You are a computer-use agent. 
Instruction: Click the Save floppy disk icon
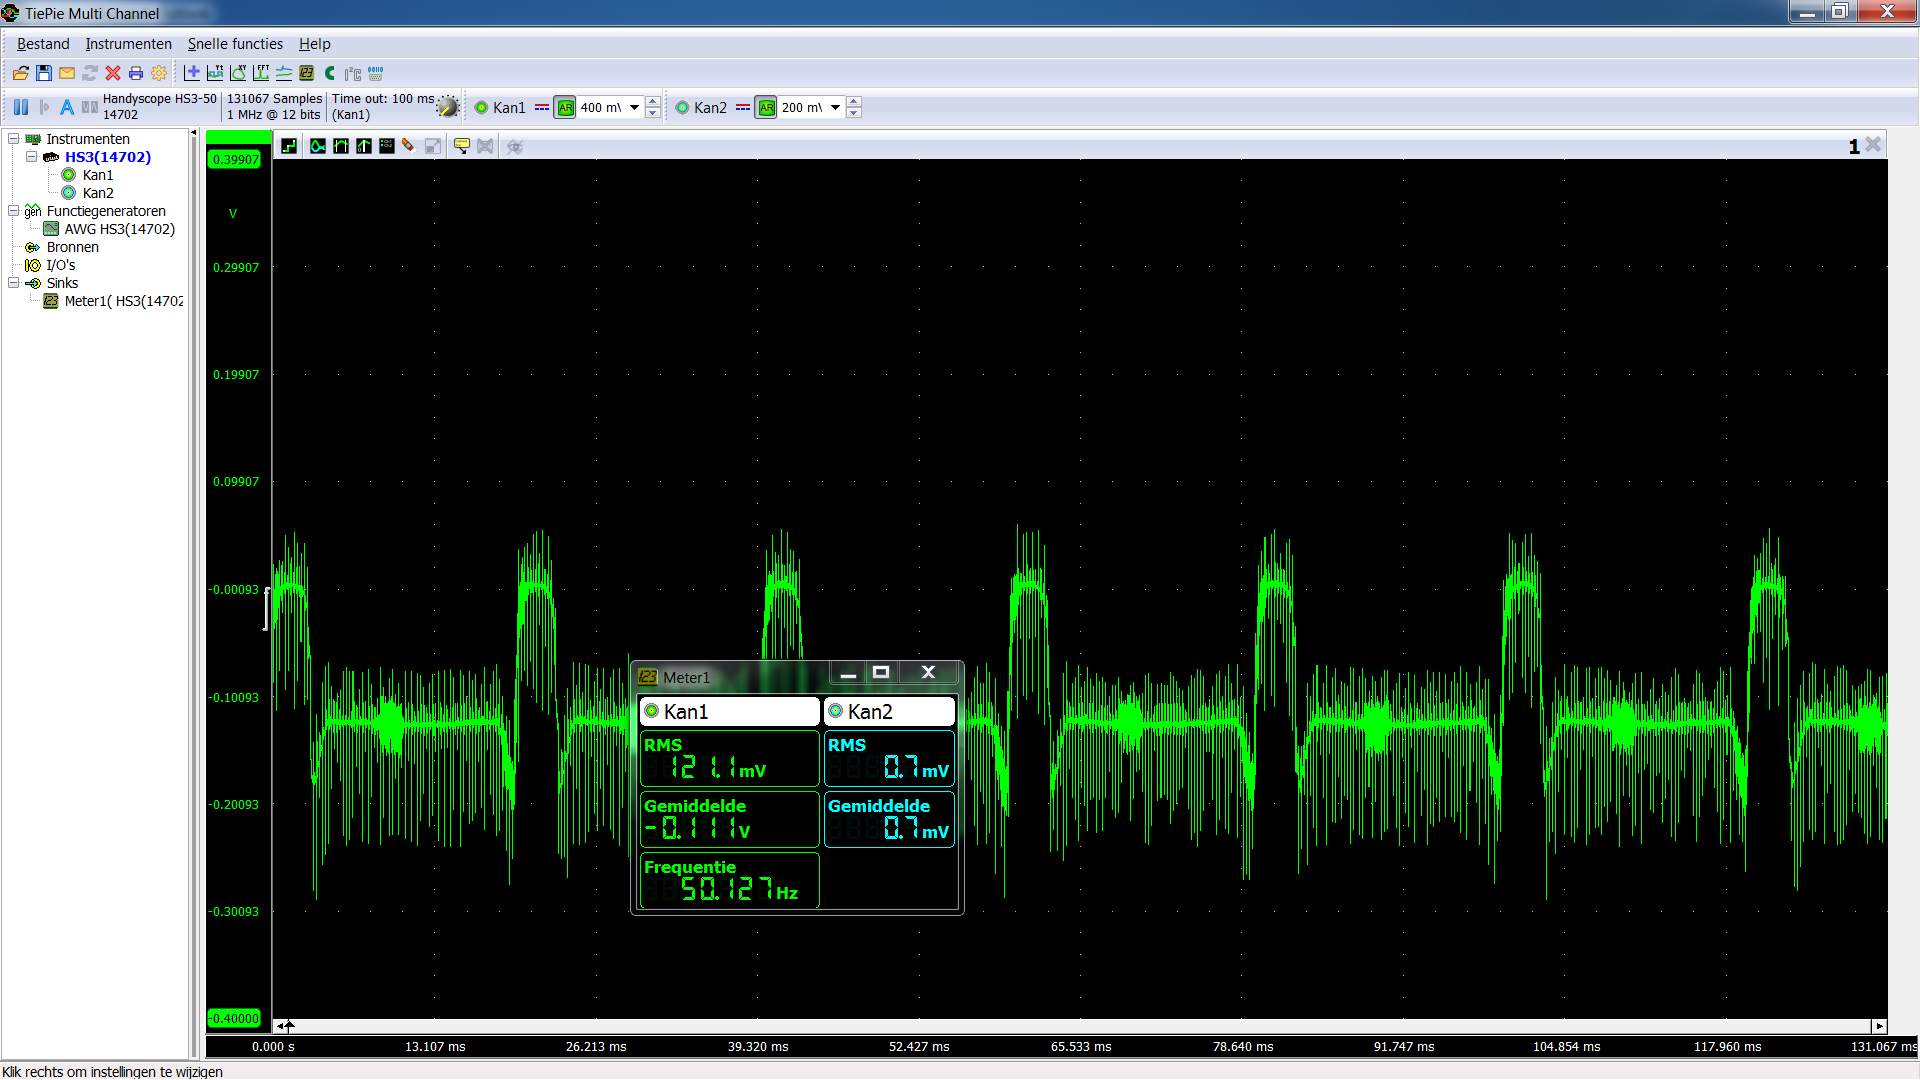[x=44, y=73]
